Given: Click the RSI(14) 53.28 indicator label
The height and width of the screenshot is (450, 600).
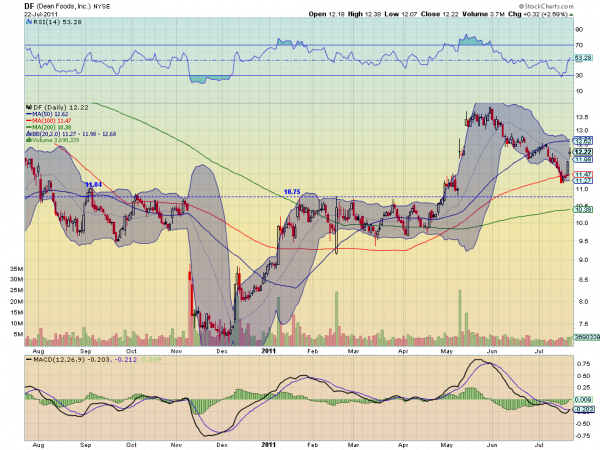Looking at the screenshot, I should (x=57, y=22).
